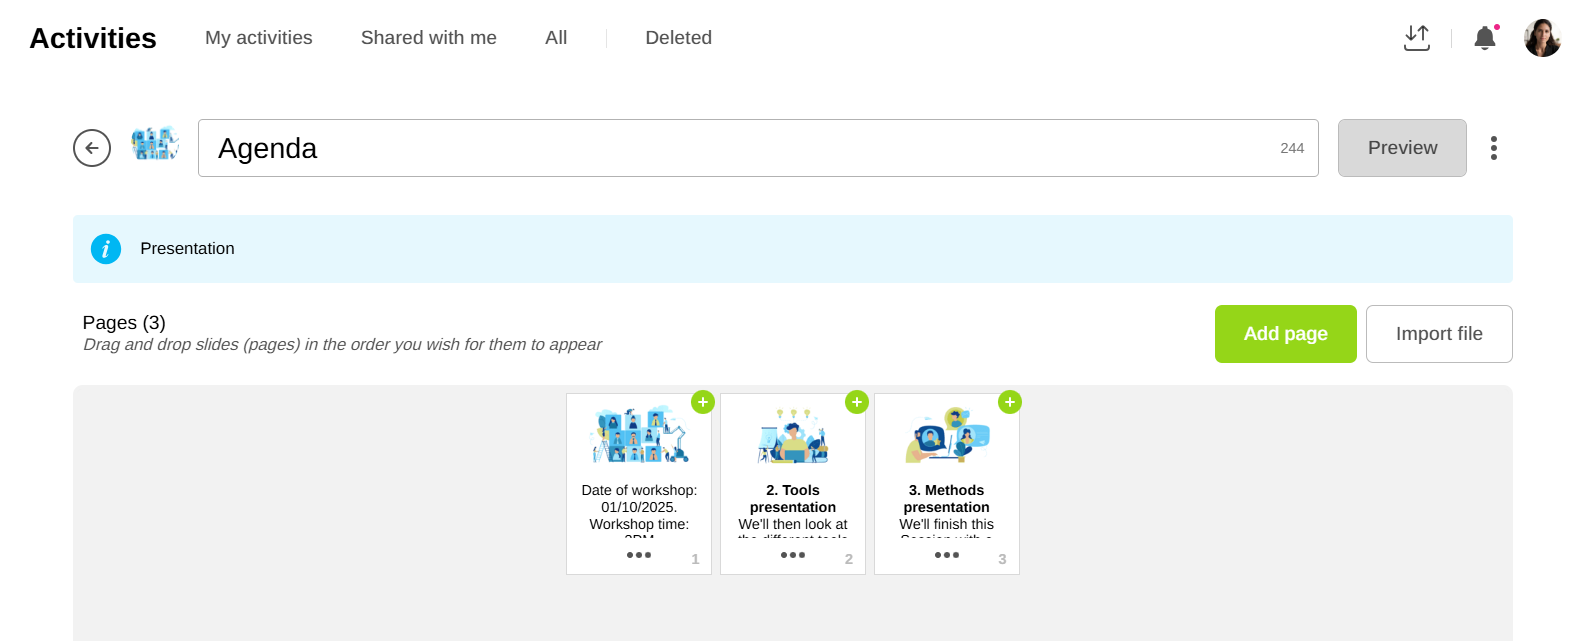Image resolution: width=1569 pixels, height=641 pixels.
Task: Open the notifications bell
Action: pyautogui.click(x=1484, y=38)
